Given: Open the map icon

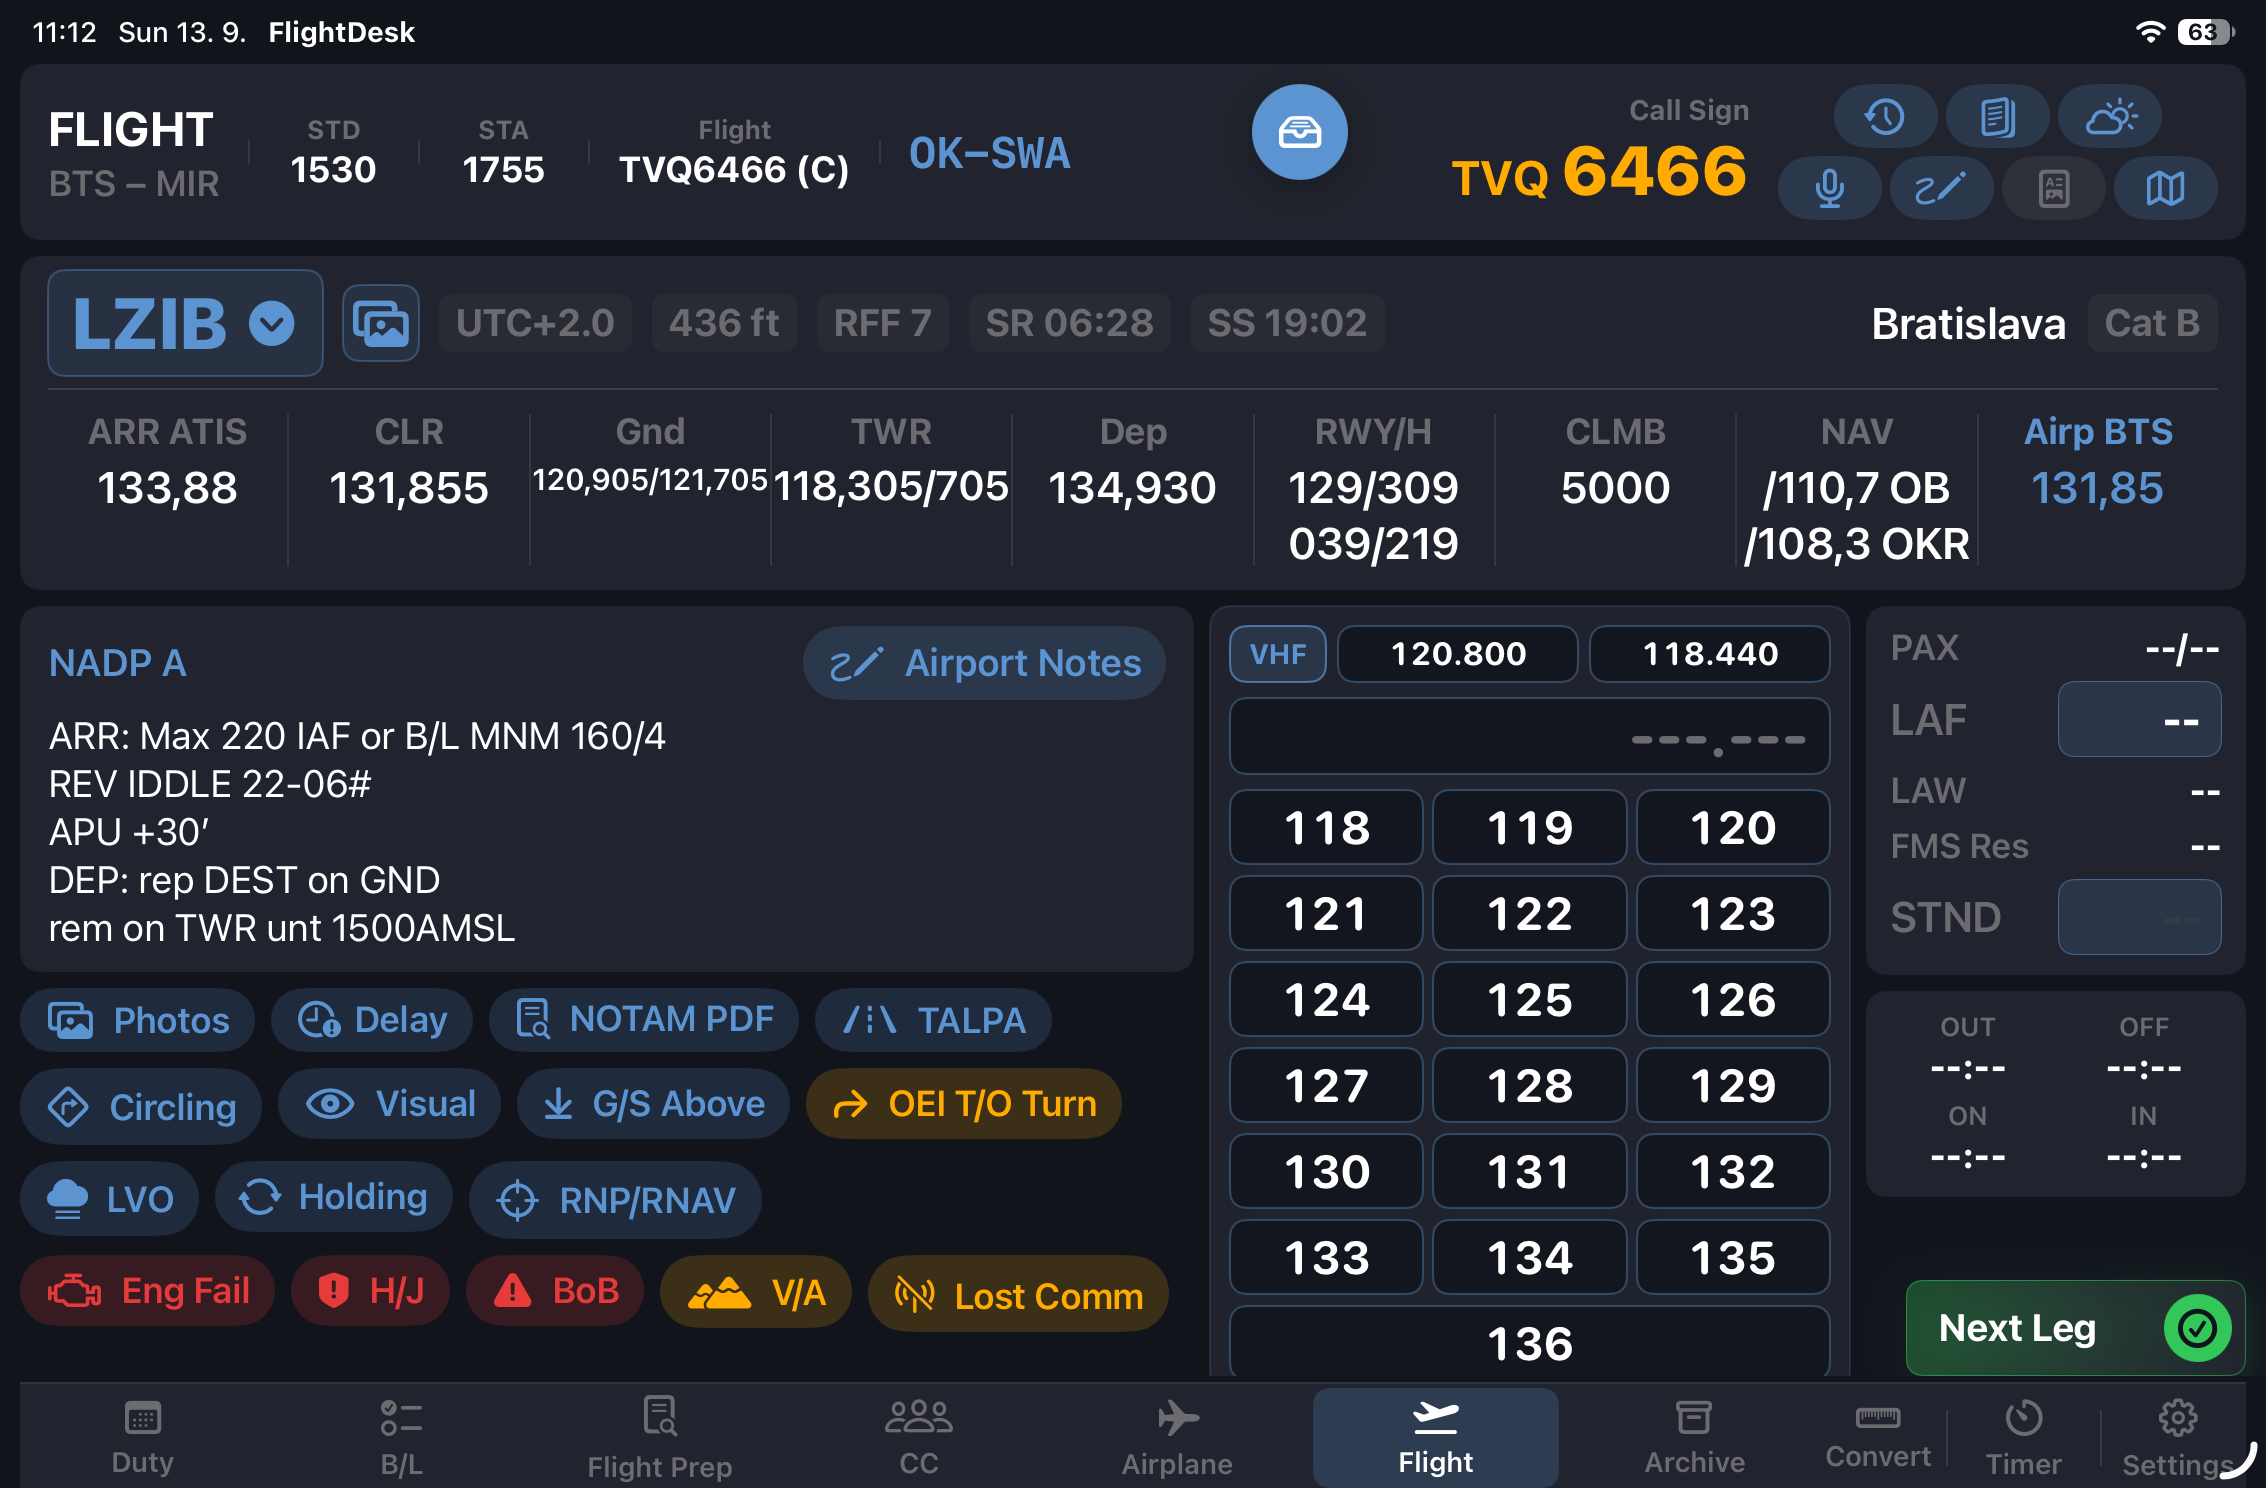Looking at the screenshot, I should pyautogui.click(x=2165, y=188).
